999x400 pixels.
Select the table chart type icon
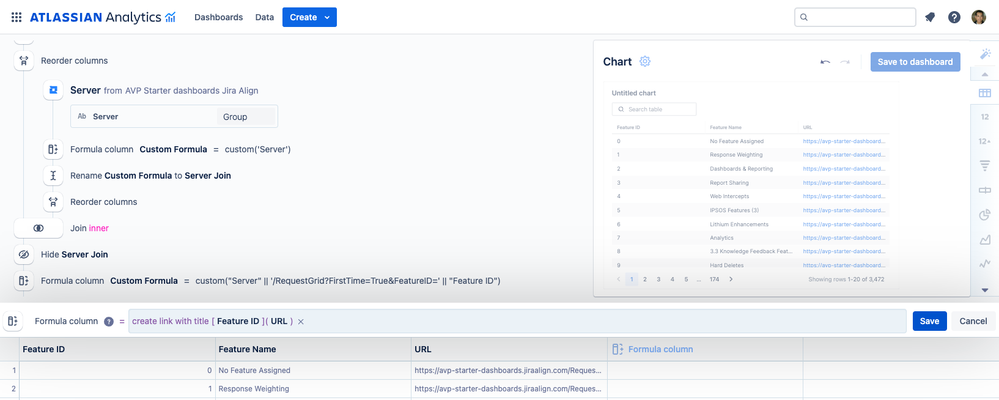point(985,93)
